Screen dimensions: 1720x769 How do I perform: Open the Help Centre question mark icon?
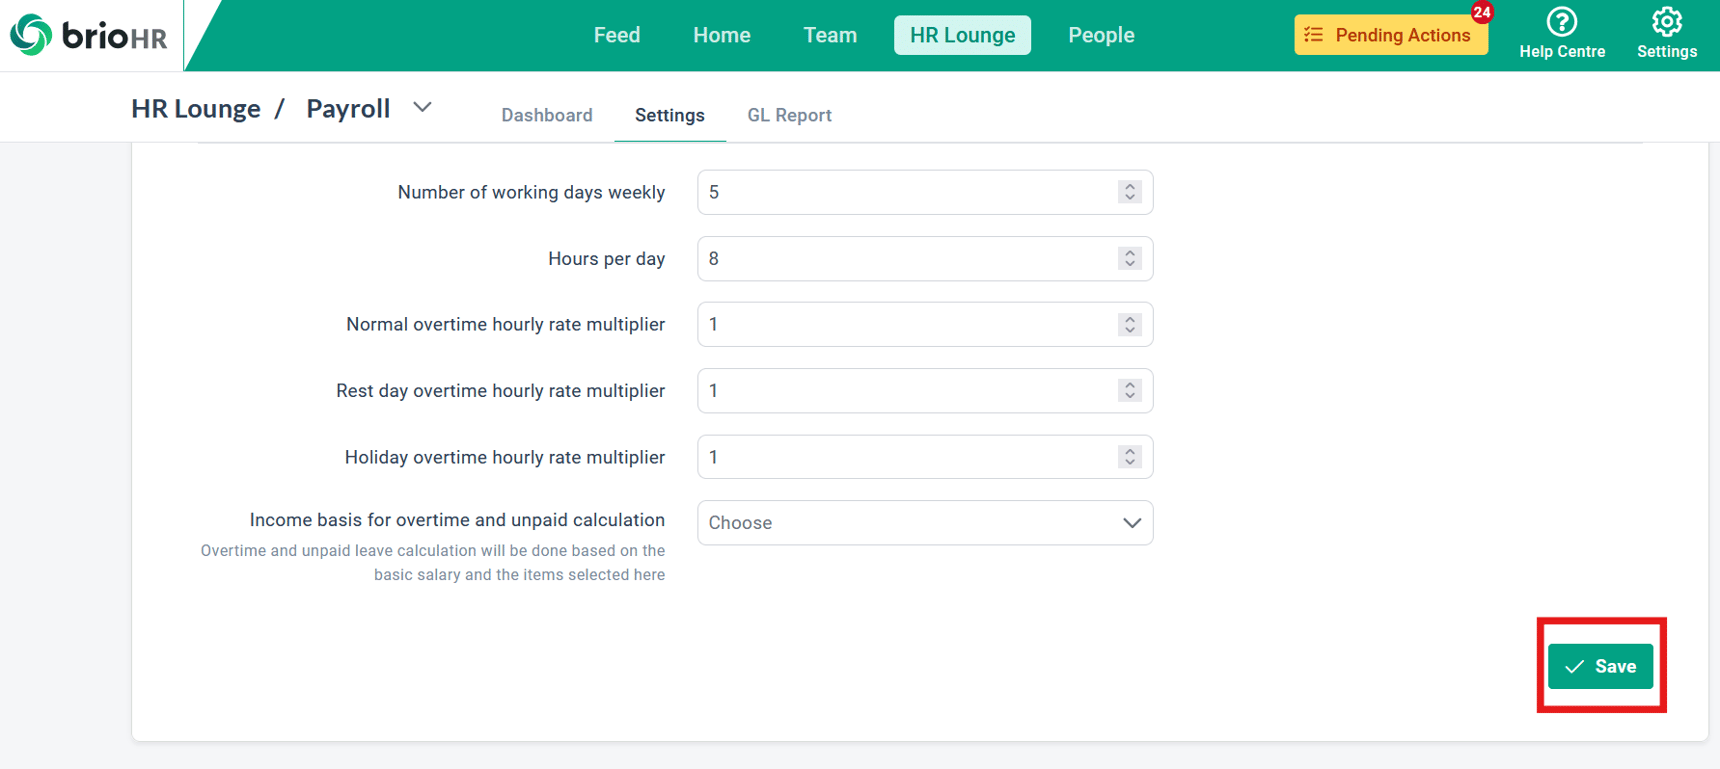[x=1561, y=22]
